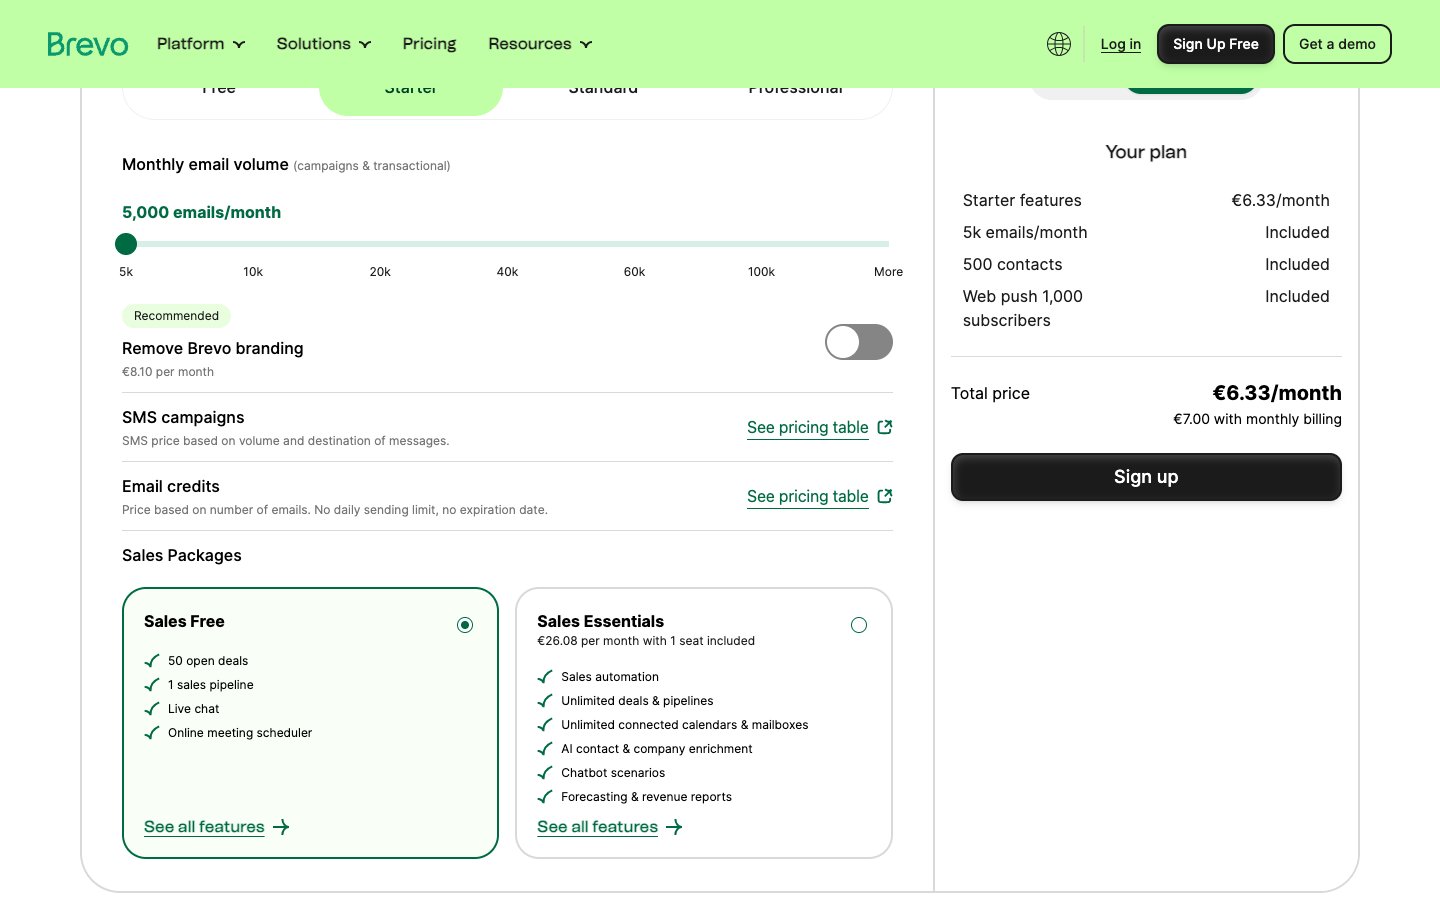
Task: Click external link icon beside SMS pricing table
Action: click(884, 427)
